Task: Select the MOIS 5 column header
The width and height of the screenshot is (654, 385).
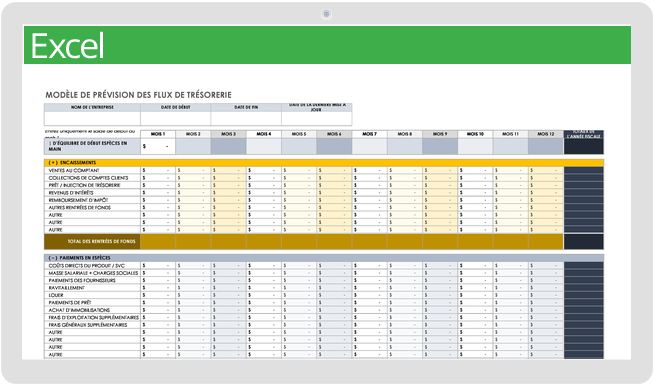Action: click(299, 134)
